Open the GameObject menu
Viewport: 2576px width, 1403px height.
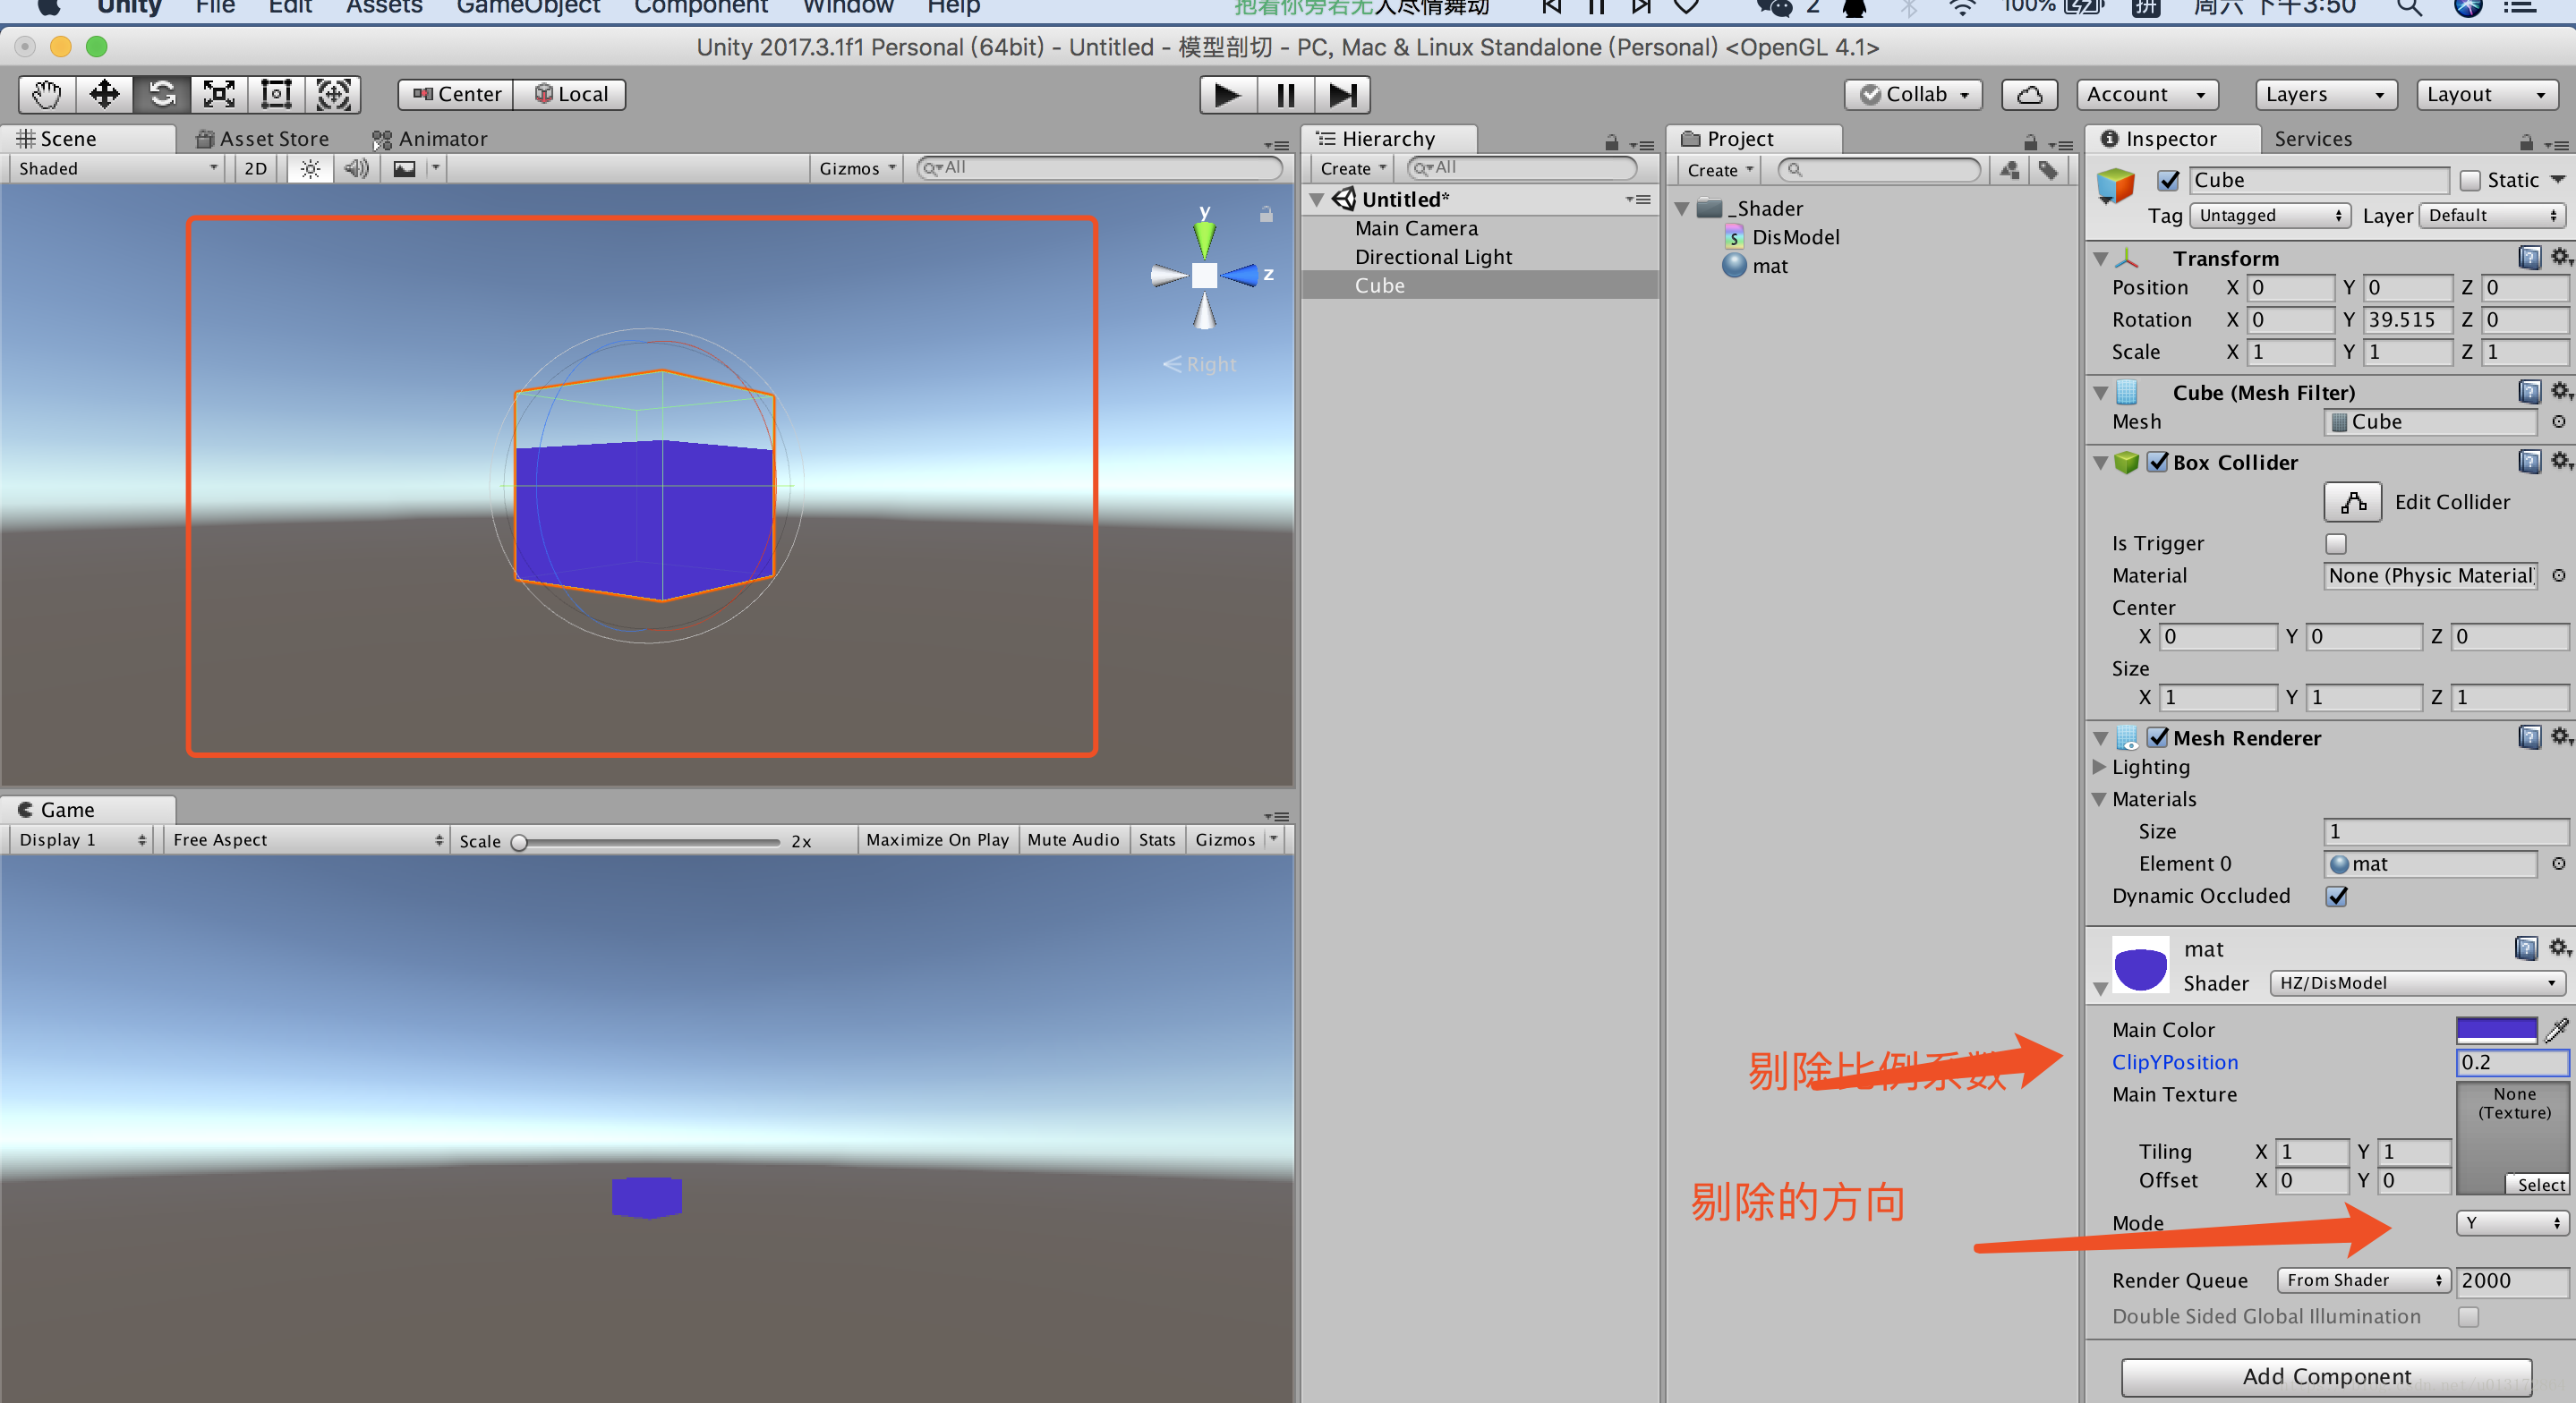(528, 8)
